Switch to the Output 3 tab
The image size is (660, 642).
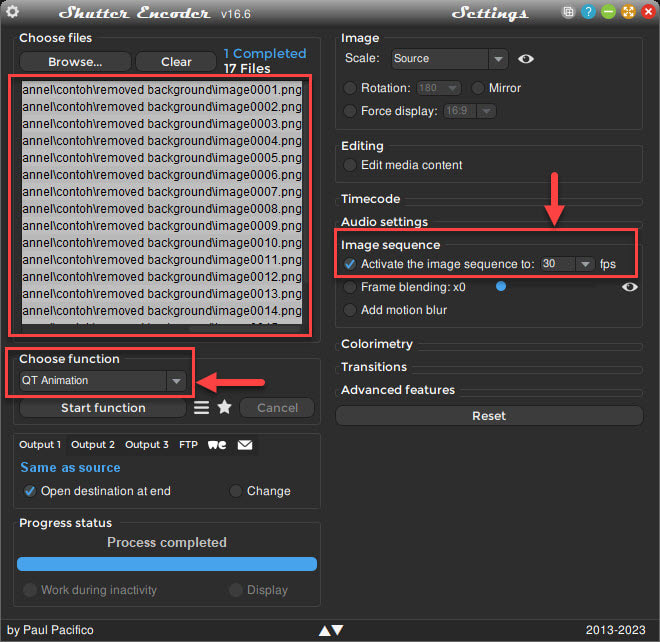click(146, 445)
